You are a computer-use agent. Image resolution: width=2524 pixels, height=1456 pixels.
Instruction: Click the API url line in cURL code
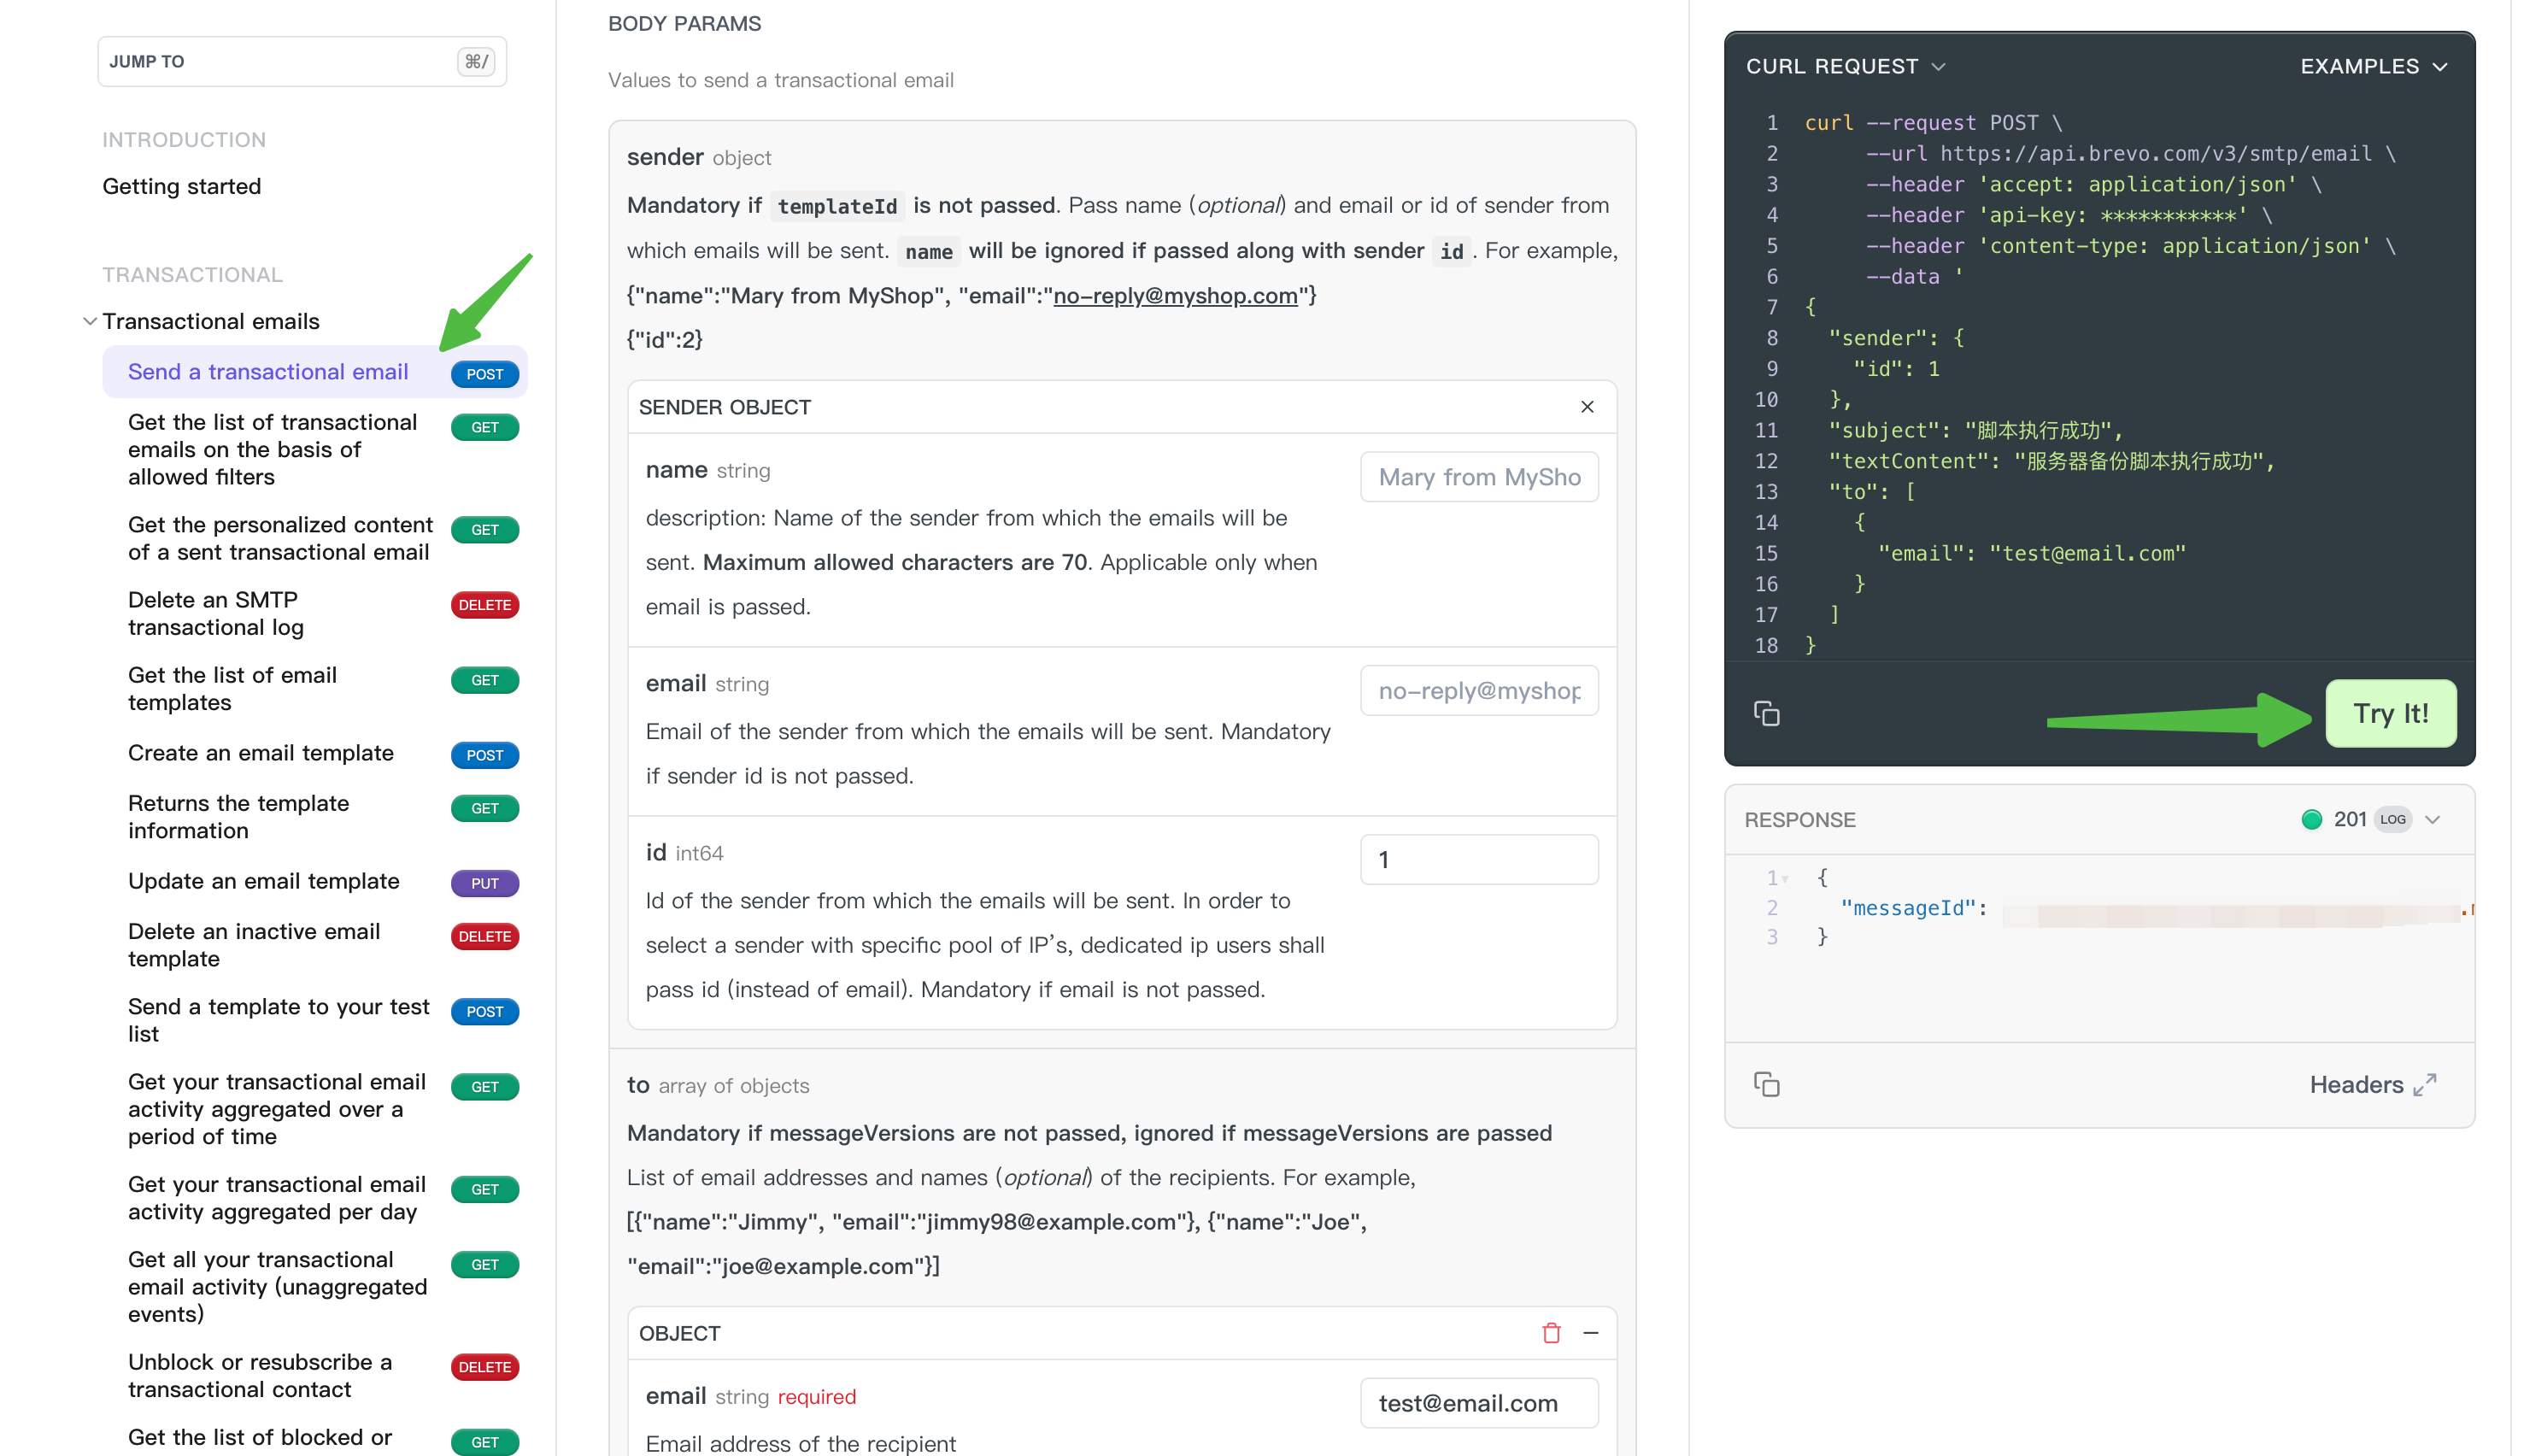[x=2130, y=153]
